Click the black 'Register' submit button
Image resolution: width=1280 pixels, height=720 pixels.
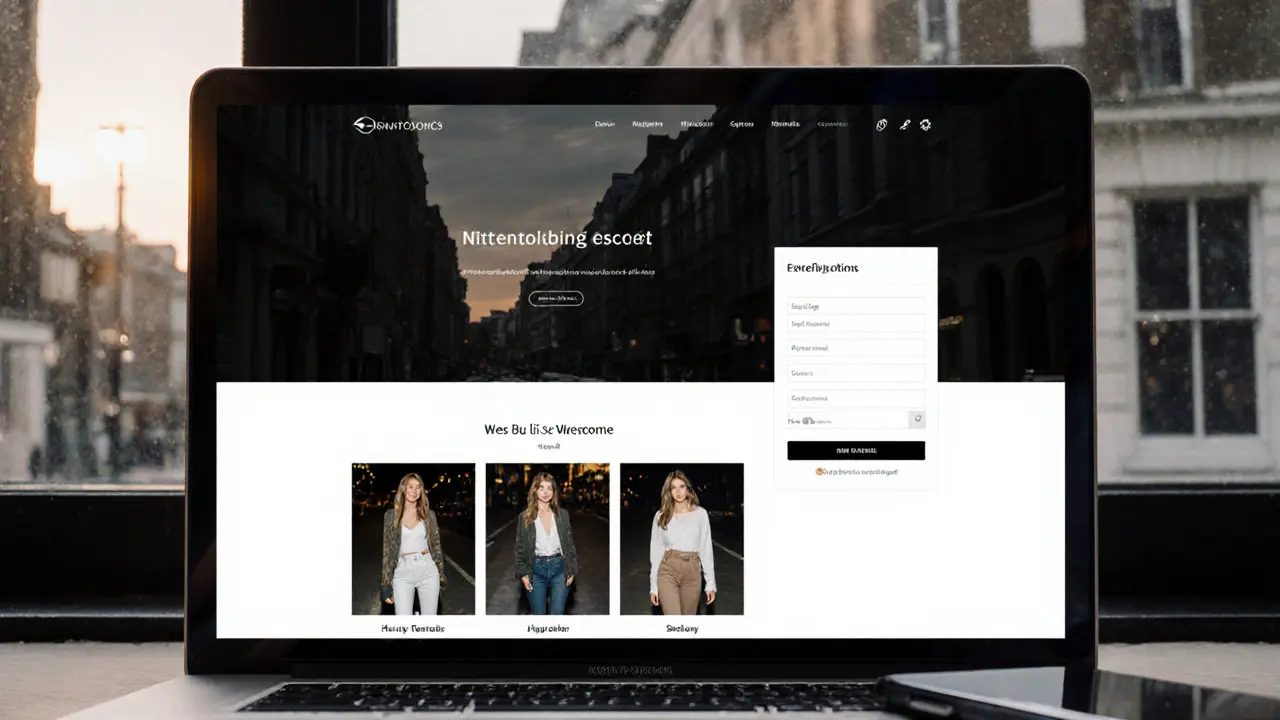pyautogui.click(x=856, y=450)
